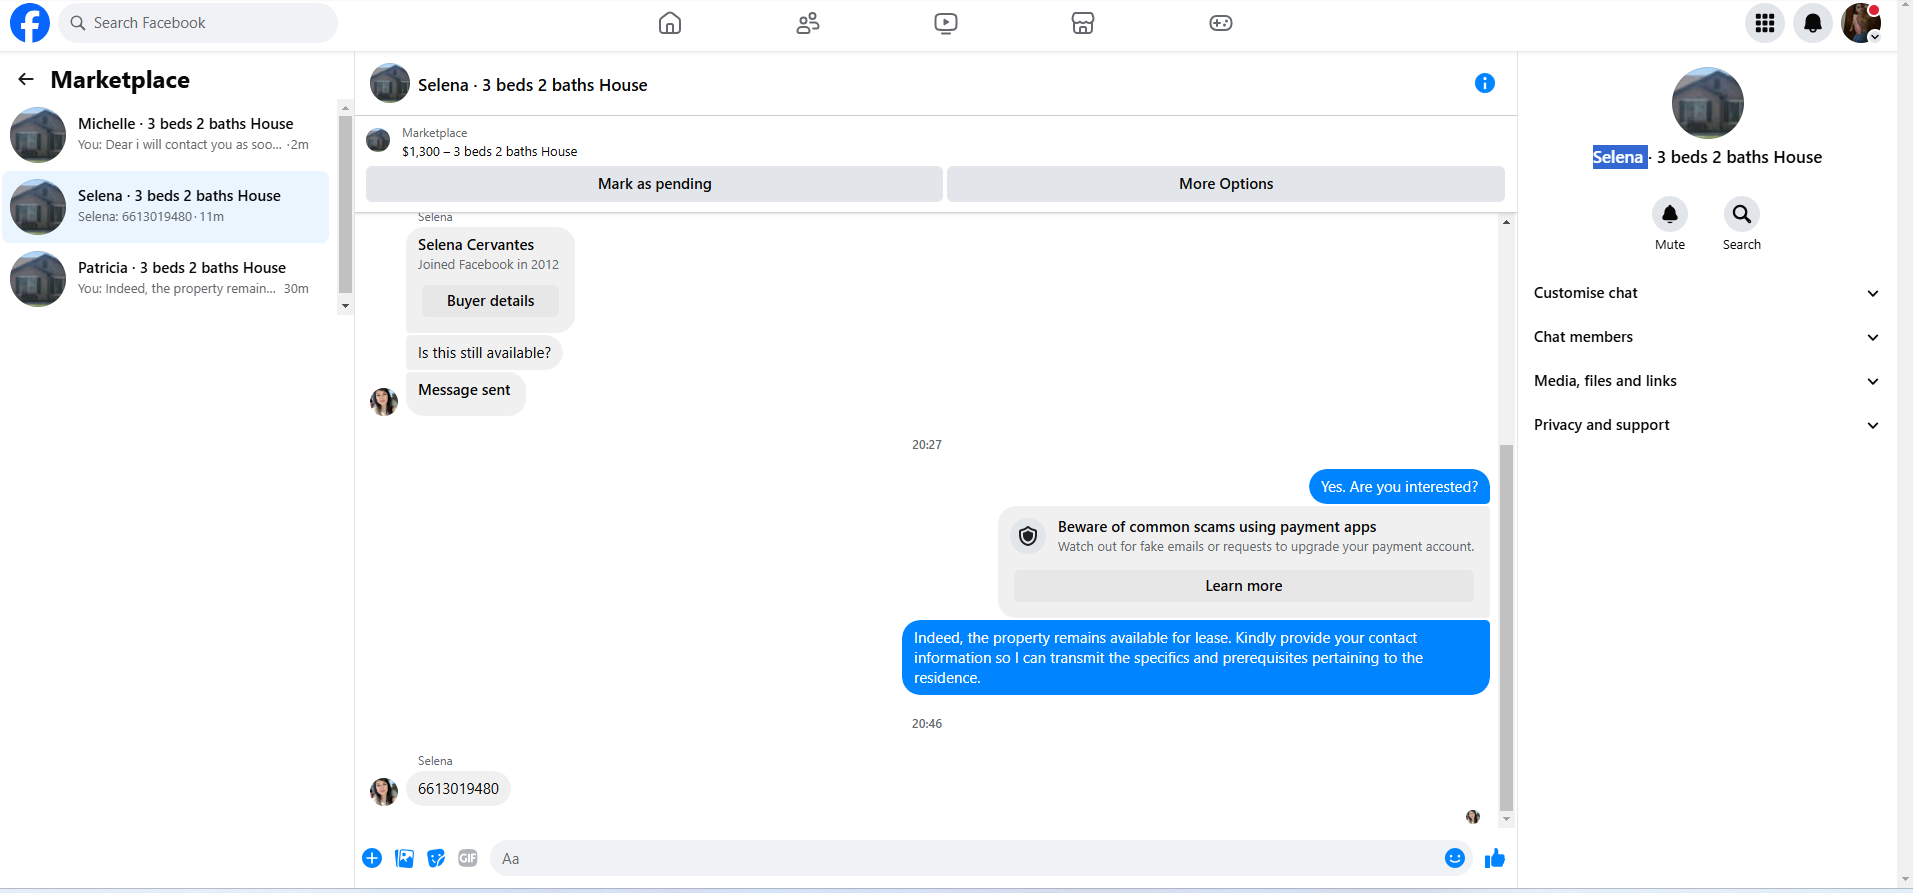This screenshot has height=893, width=1913.
Task: Click the "Is this still available?" message
Action: [484, 353]
